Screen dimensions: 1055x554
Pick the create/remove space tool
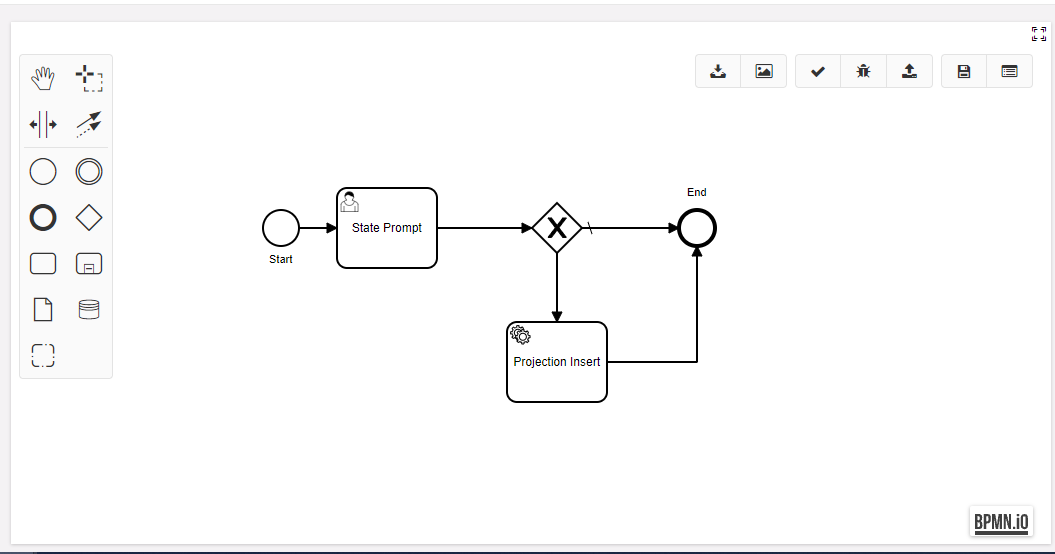pos(43,125)
